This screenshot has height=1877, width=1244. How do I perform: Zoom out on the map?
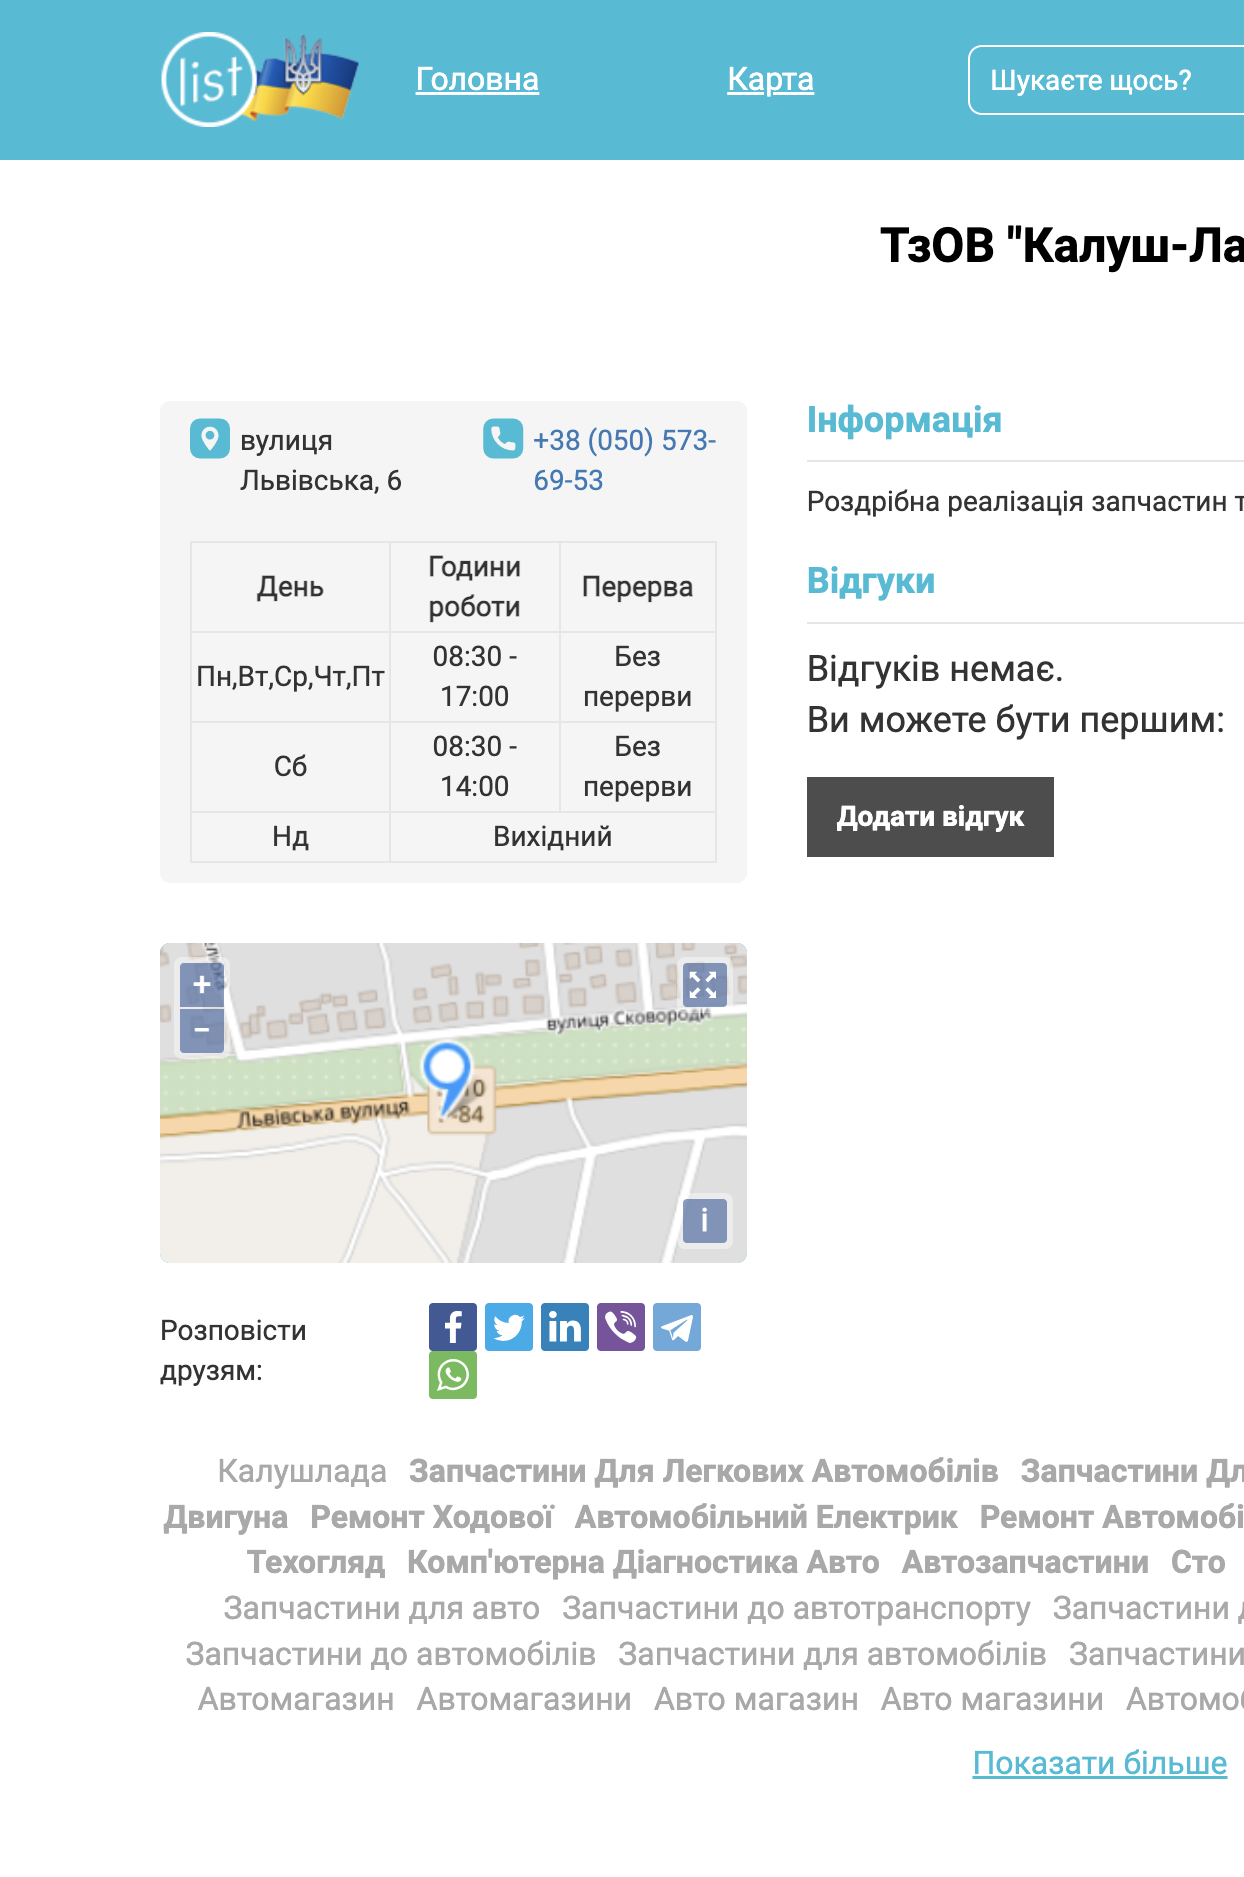click(x=202, y=1030)
